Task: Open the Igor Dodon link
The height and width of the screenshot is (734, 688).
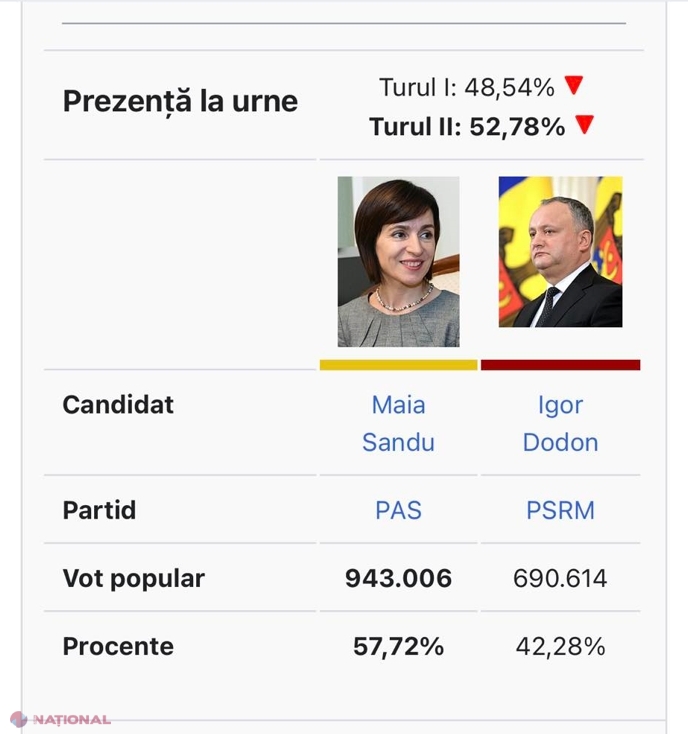Action: (x=560, y=424)
